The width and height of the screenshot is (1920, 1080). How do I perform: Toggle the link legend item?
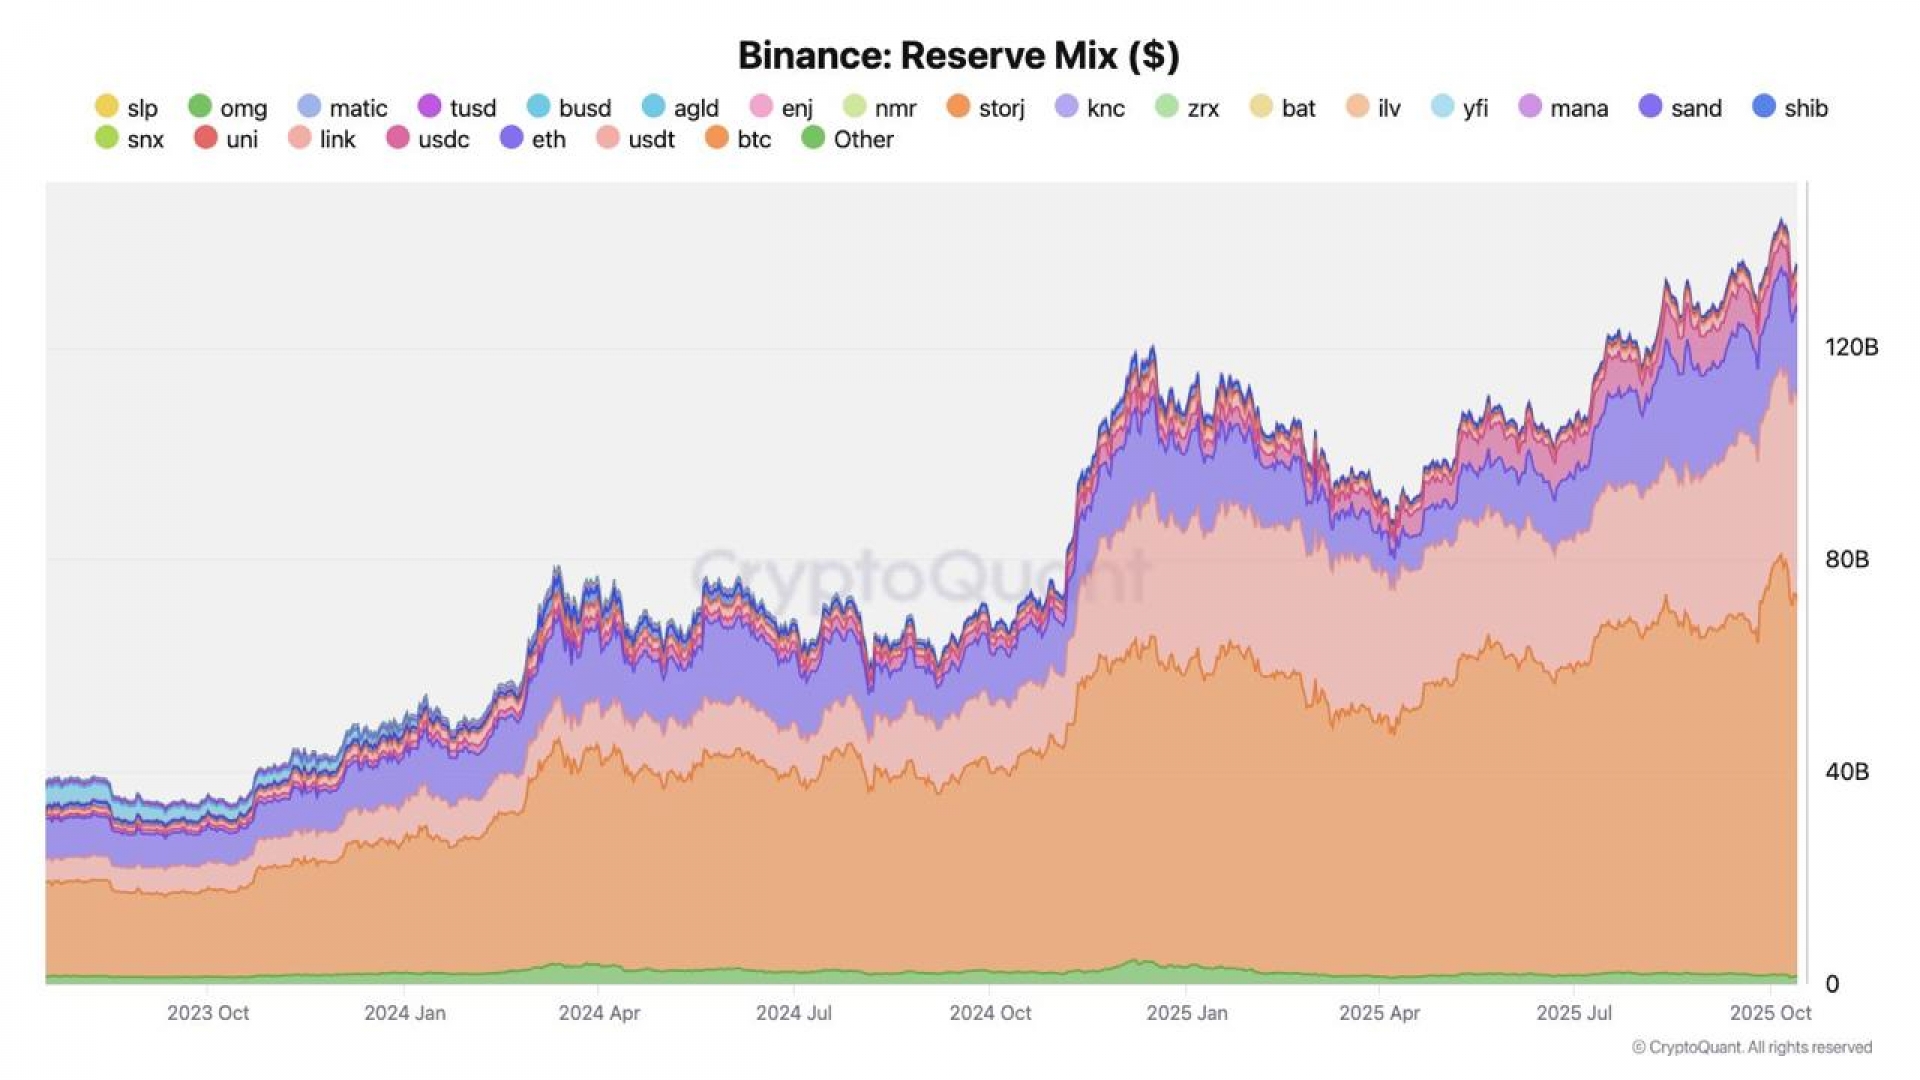point(322,139)
